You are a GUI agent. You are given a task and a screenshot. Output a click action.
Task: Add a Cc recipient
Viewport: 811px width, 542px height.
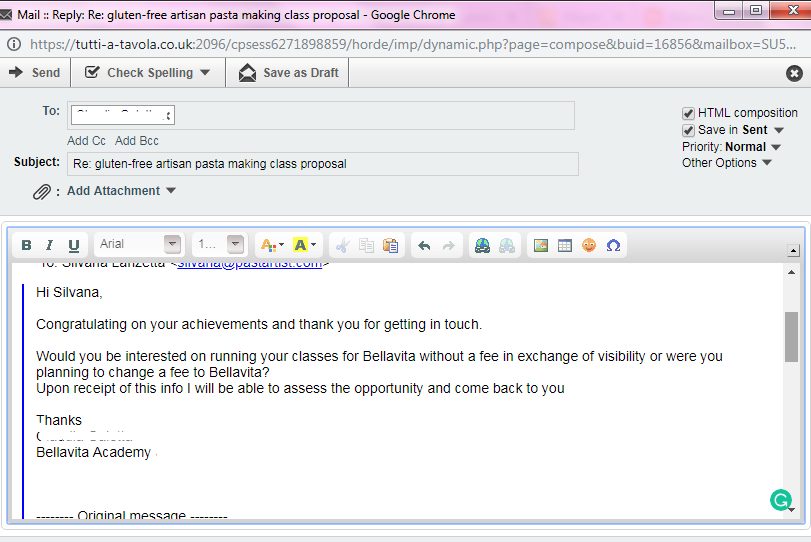coord(86,141)
